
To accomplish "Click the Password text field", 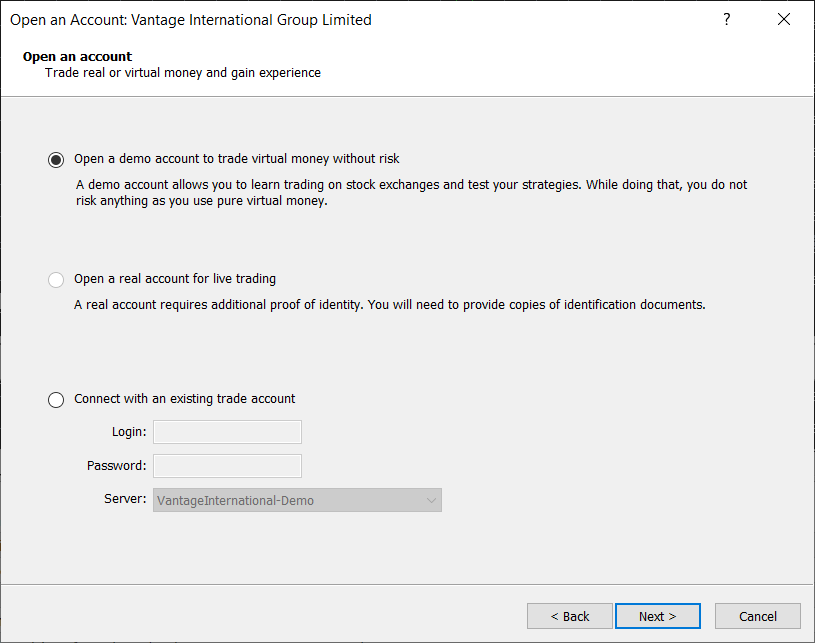I will pos(227,466).
